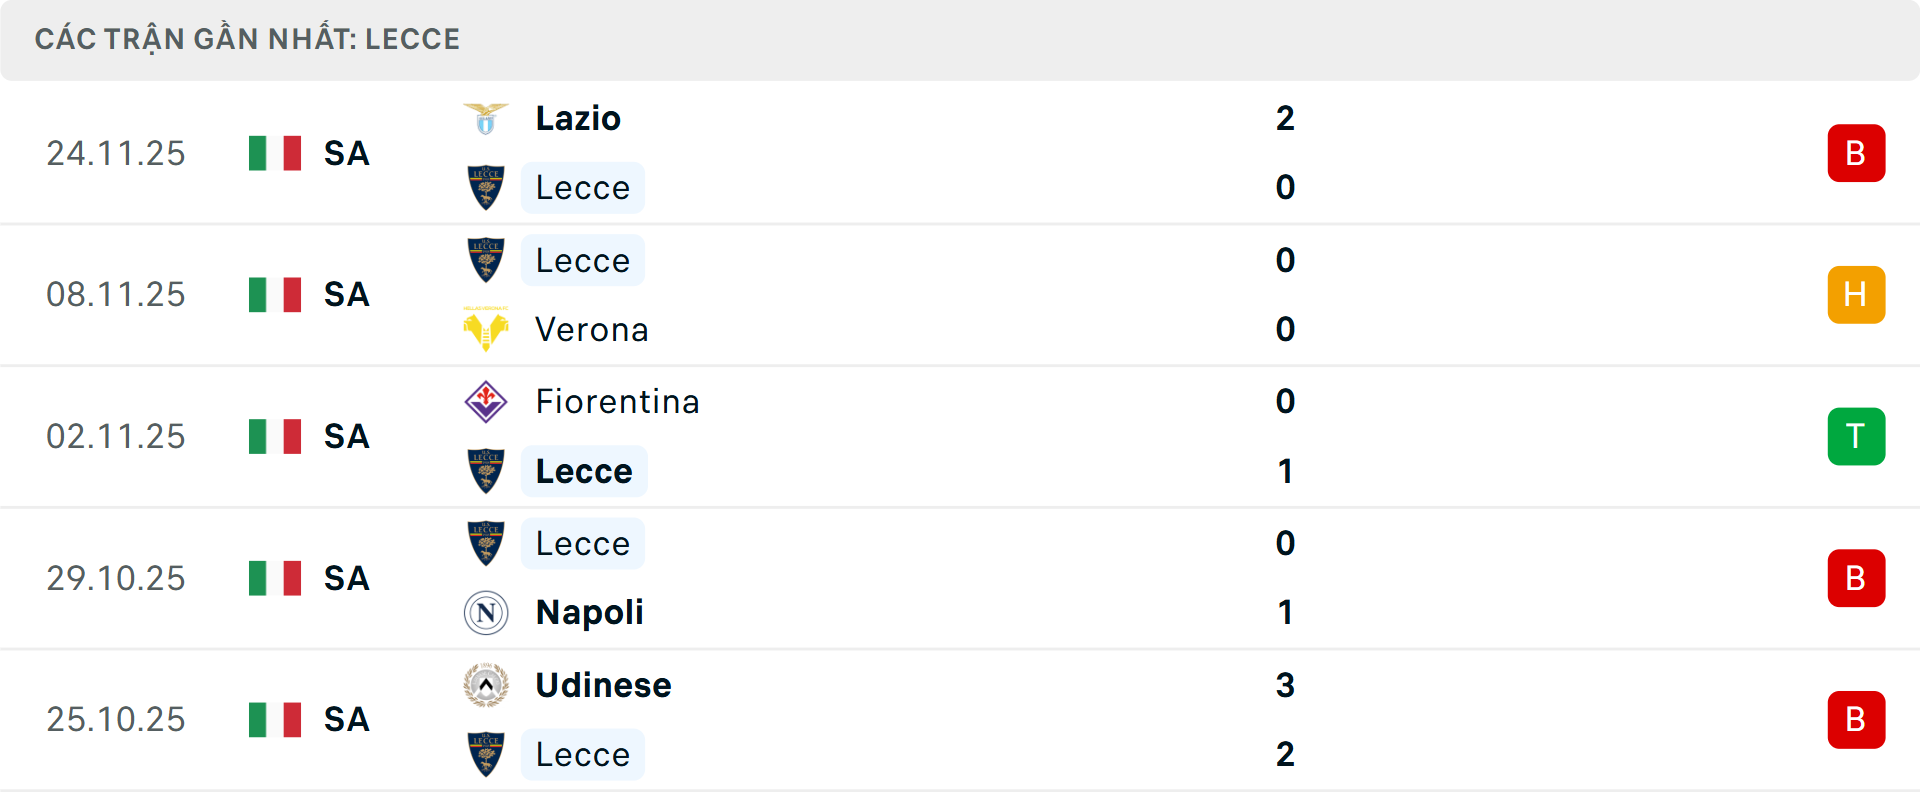
Task: Click the Verona club crest icon
Action: (x=486, y=329)
